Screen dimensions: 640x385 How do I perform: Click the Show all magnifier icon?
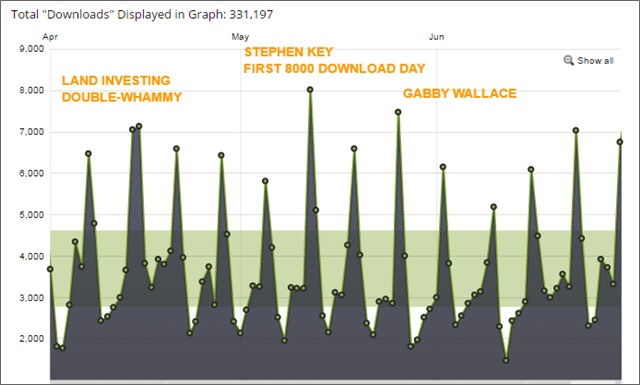point(569,60)
